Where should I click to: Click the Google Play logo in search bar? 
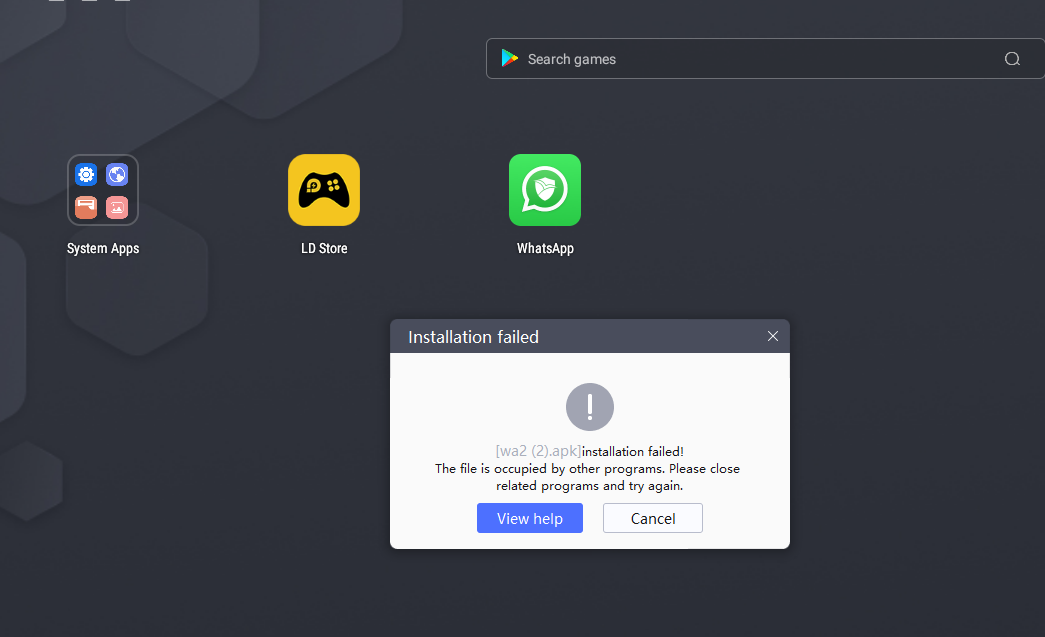click(510, 59)
